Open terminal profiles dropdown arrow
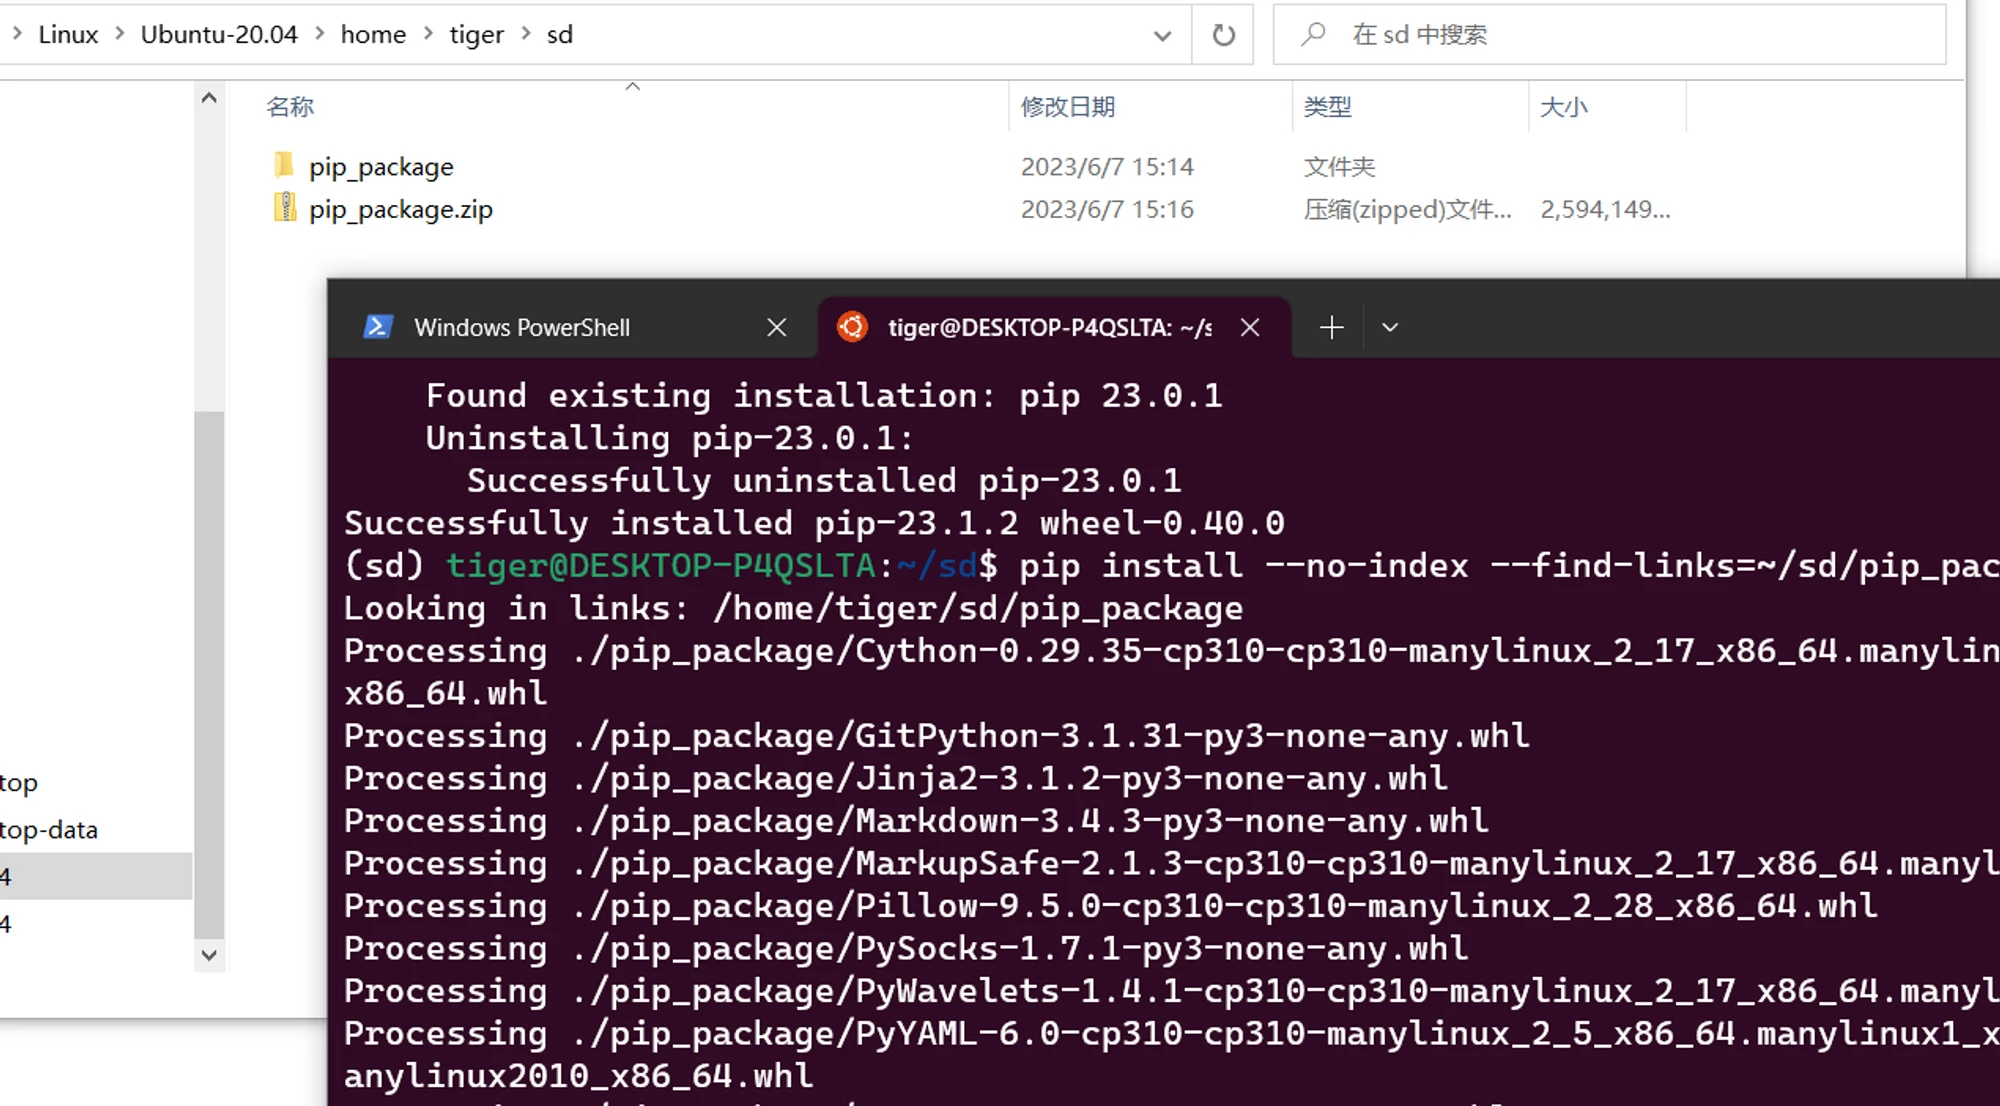This screenshot has width=2000, height=1106. [1390, 327]
